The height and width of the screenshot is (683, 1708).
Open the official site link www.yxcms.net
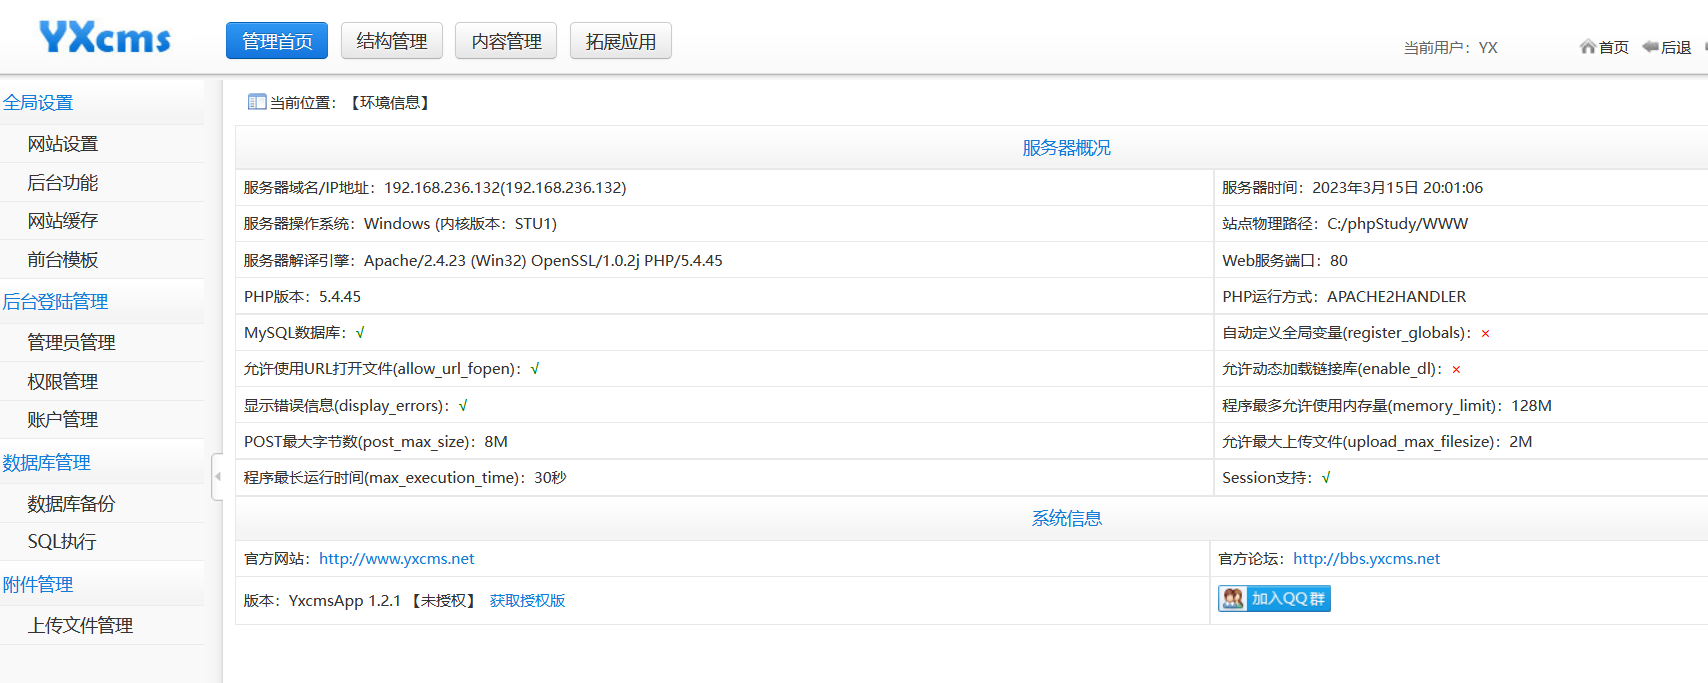396,559
